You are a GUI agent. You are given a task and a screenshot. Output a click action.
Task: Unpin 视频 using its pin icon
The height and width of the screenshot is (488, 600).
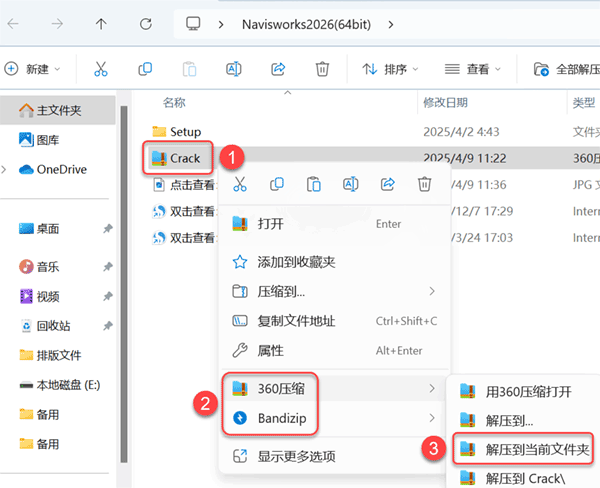(108, 296)
